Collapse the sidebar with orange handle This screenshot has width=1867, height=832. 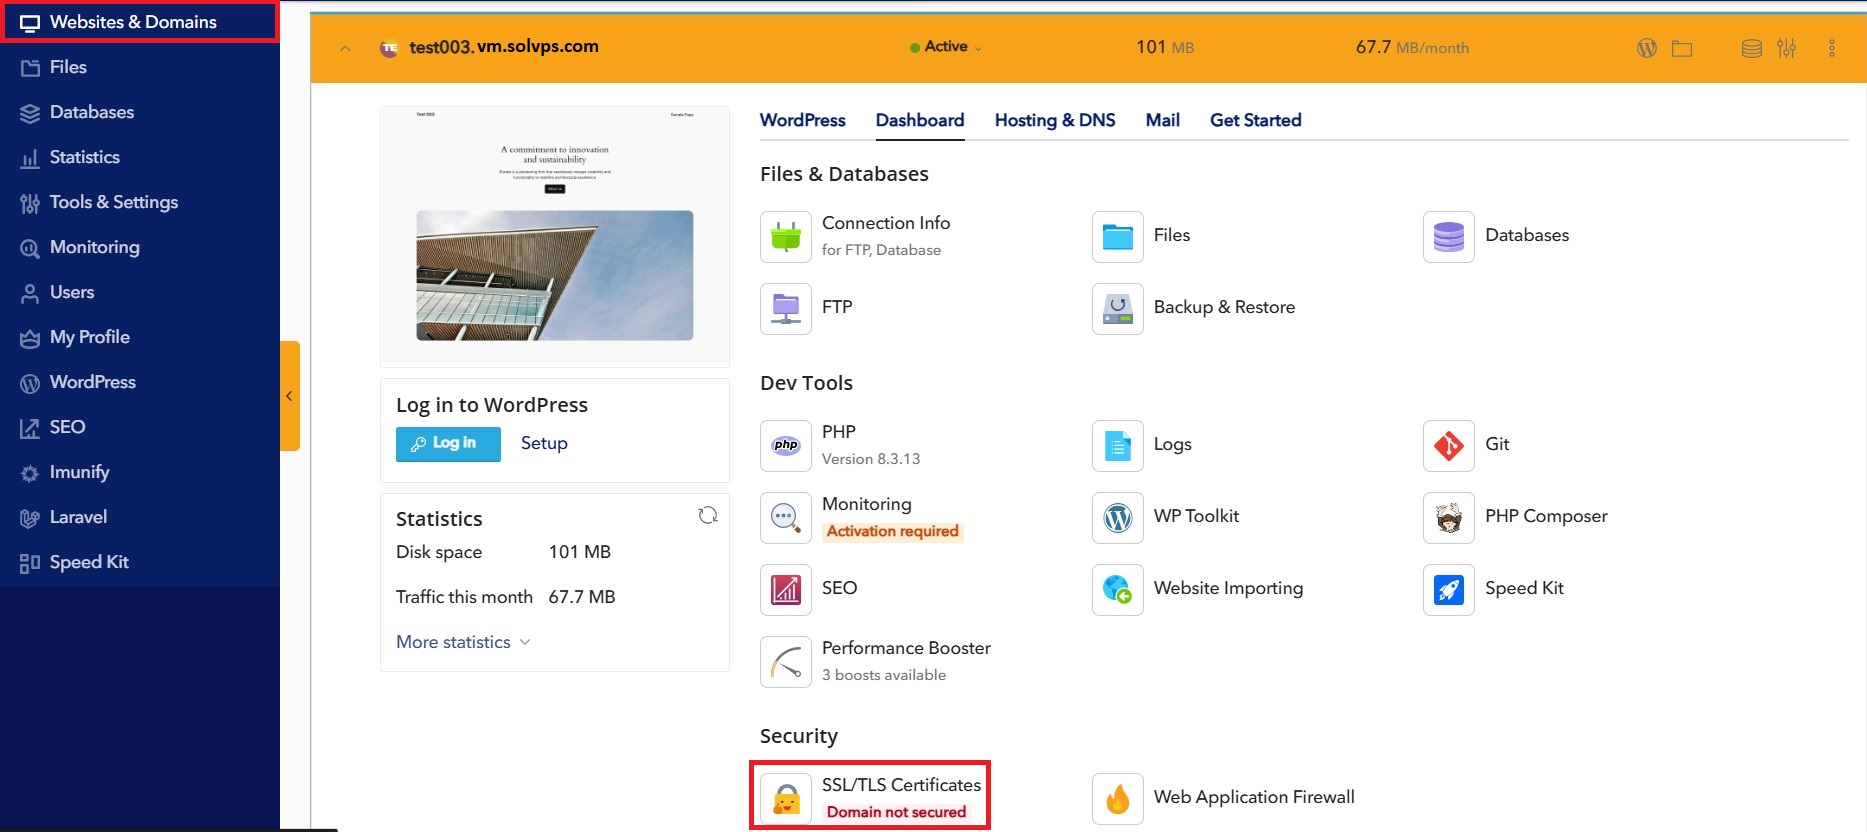(x=290, y=396)
